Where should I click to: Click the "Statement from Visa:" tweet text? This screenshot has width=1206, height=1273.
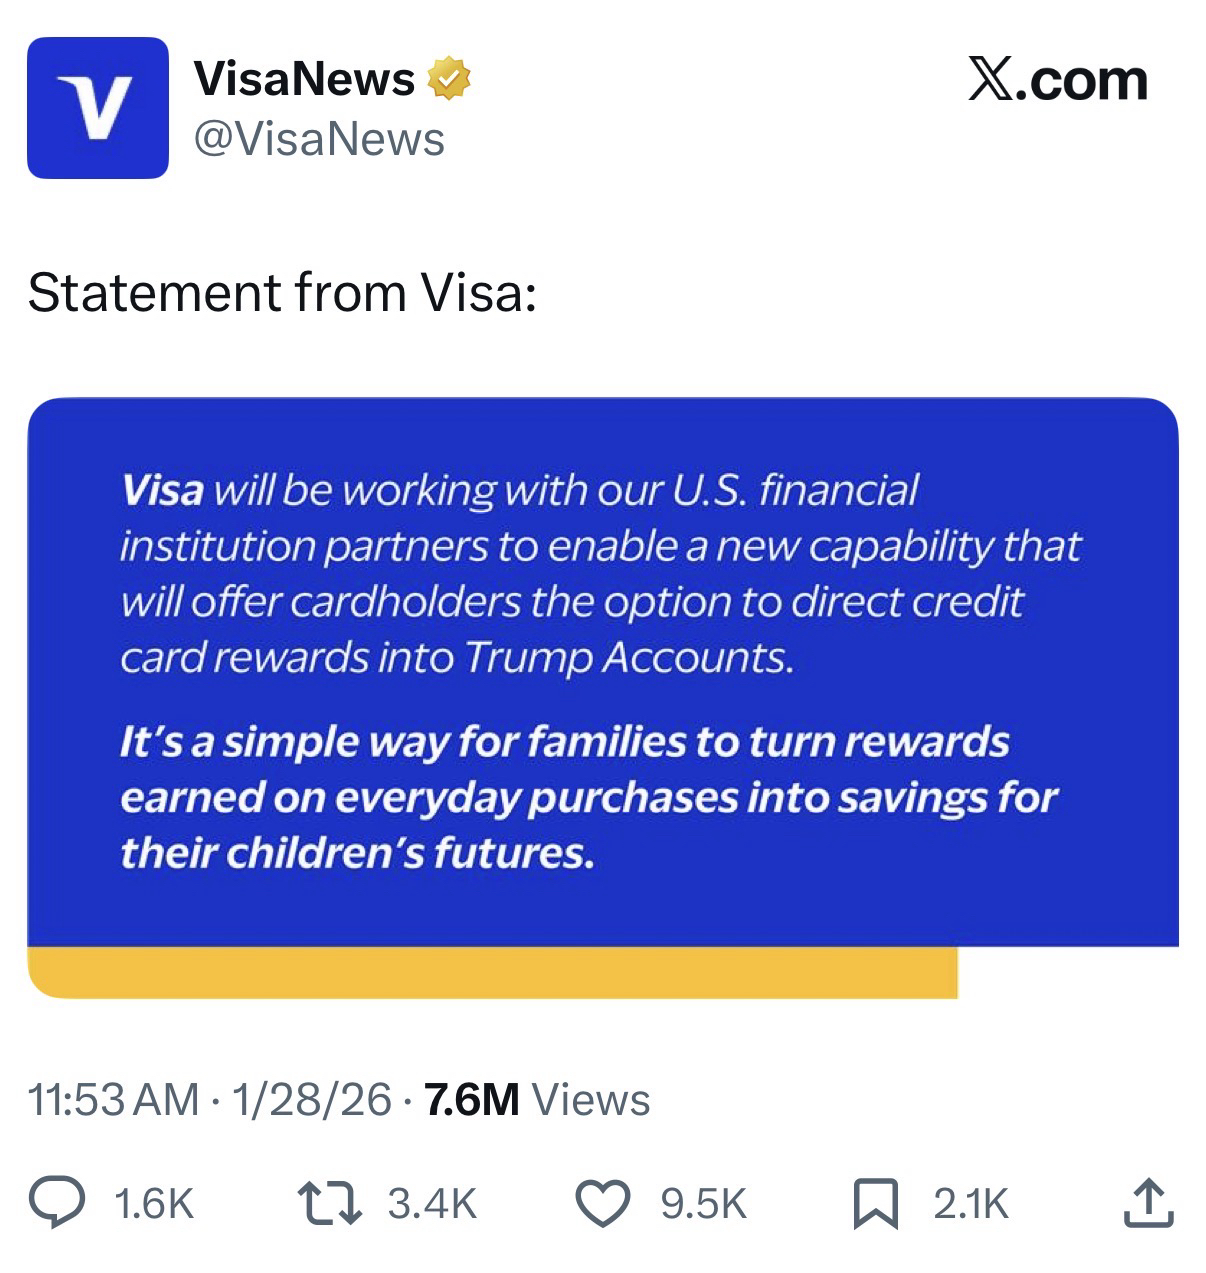[282, 293]
